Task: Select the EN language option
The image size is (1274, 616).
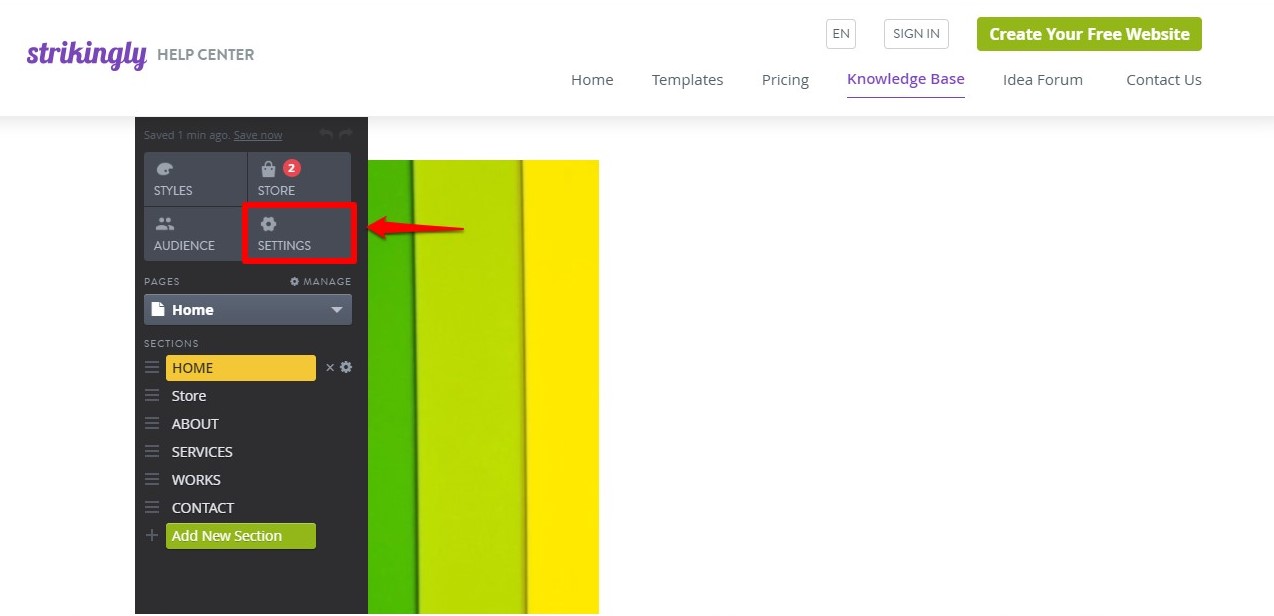Action: click(x=840, y=33)
